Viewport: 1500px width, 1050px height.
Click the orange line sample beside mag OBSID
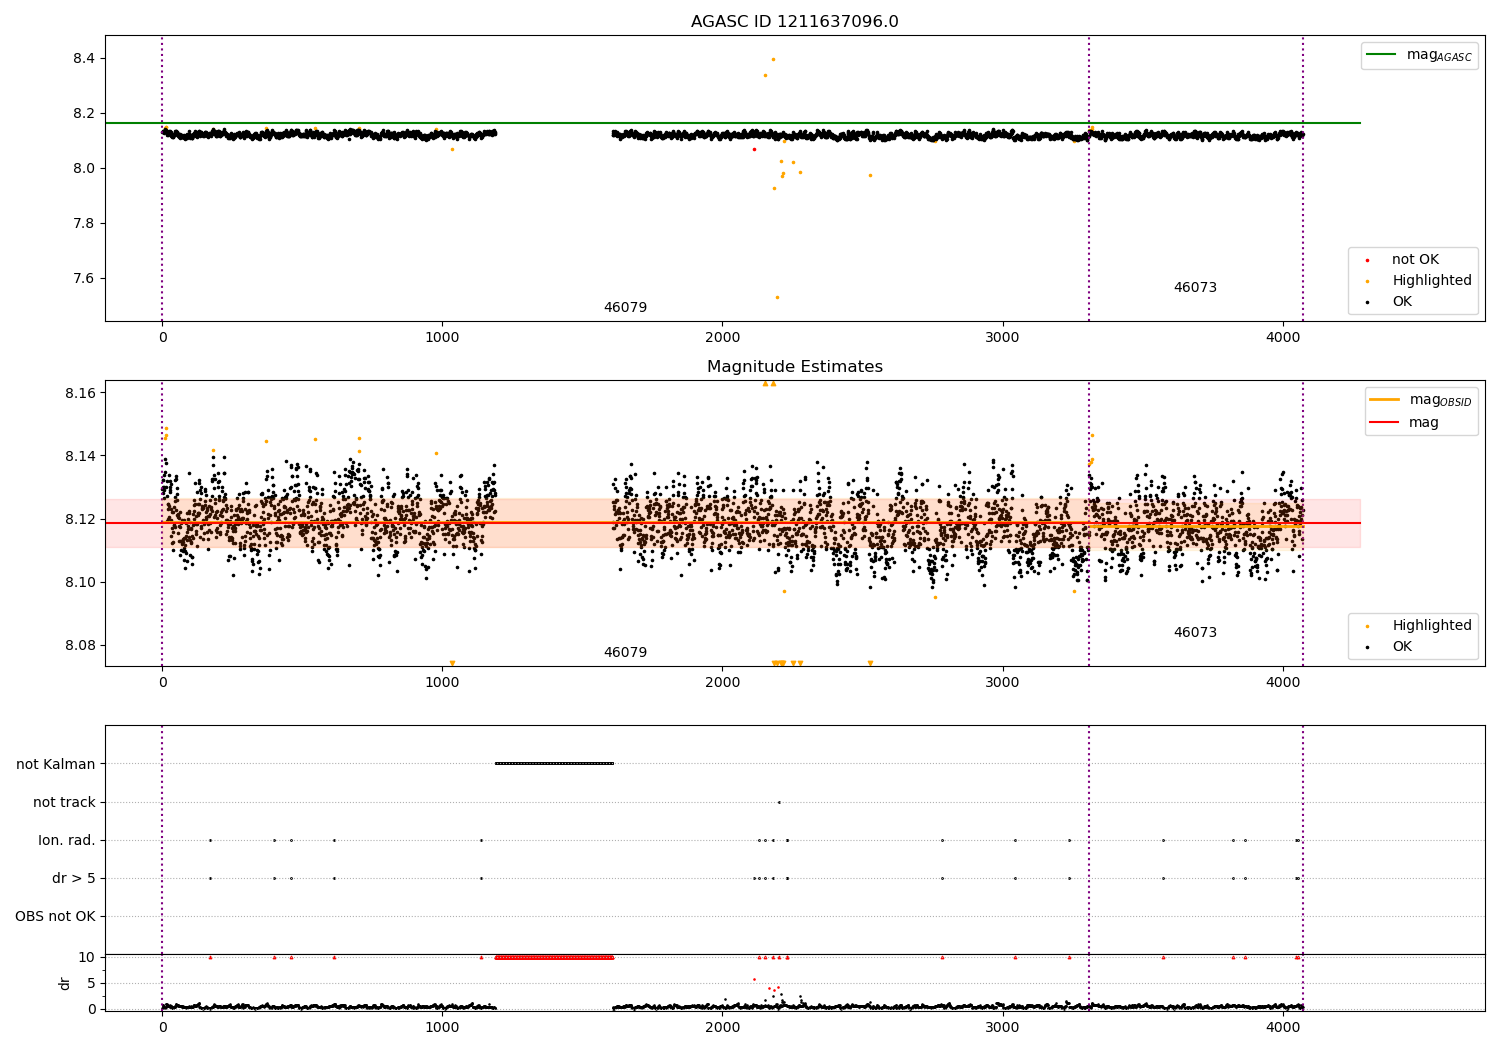1385,400
